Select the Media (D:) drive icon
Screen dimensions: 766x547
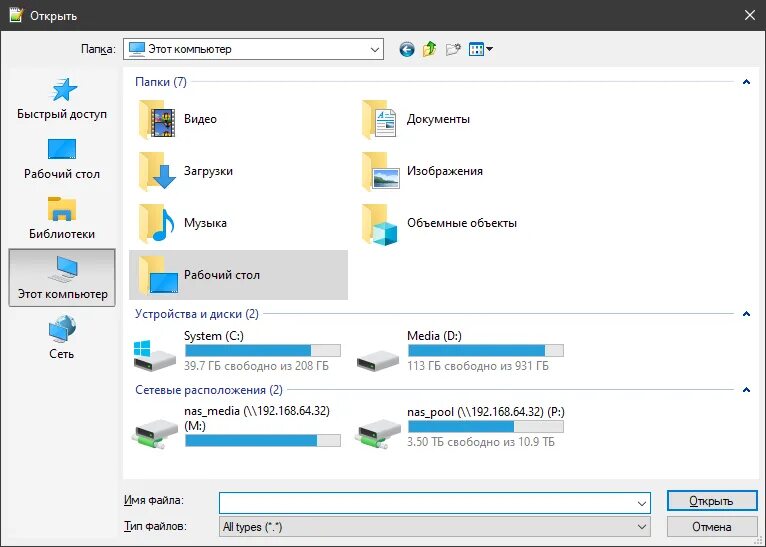click(x=378, y=360)
